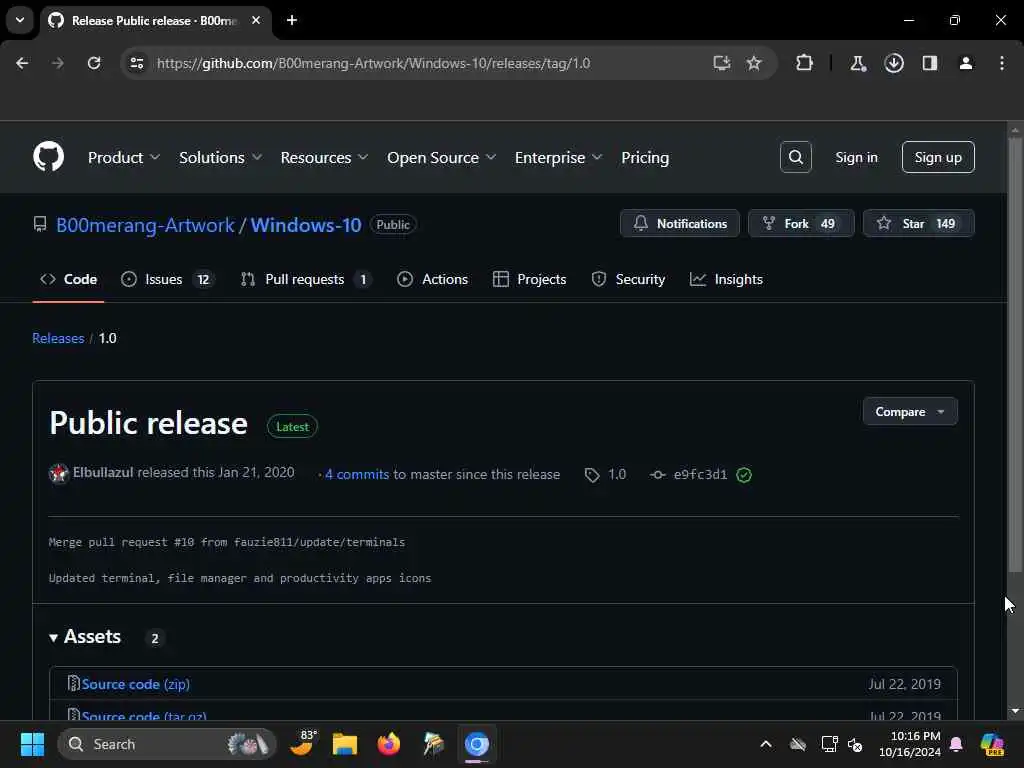
Task: Open the Security tab
Action: [628, 279]
